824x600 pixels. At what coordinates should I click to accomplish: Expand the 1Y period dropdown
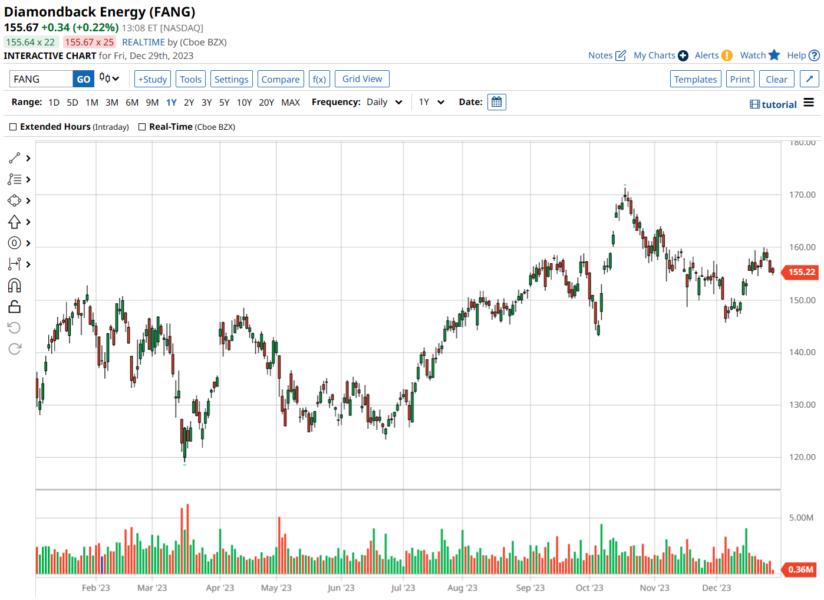point(432,101)
